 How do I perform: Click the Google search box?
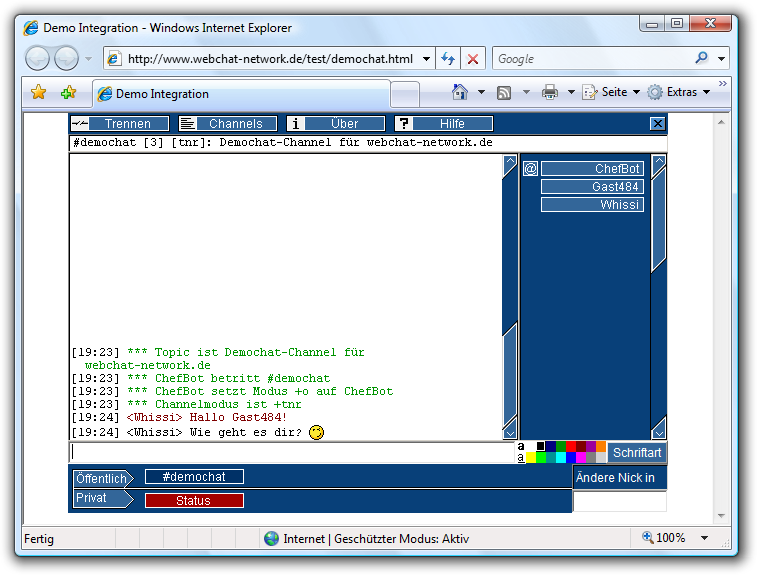(x=593, y=59)
